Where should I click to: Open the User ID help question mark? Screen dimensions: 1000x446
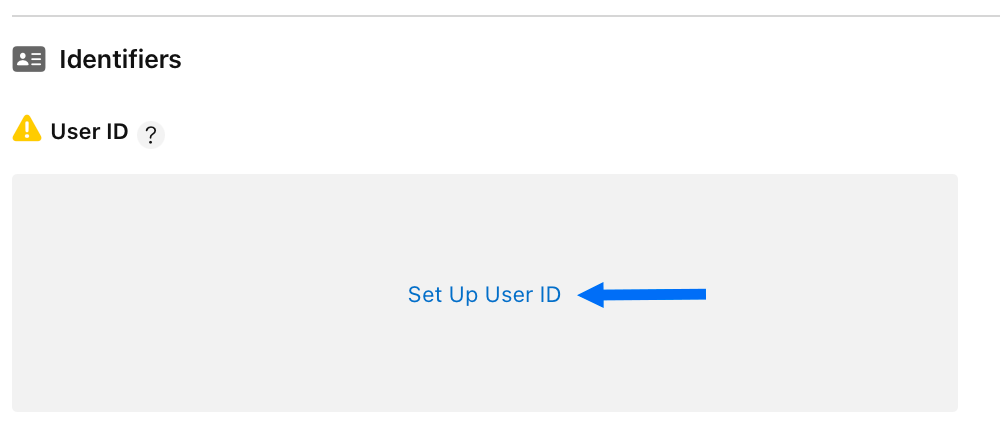tap(151, 135)
